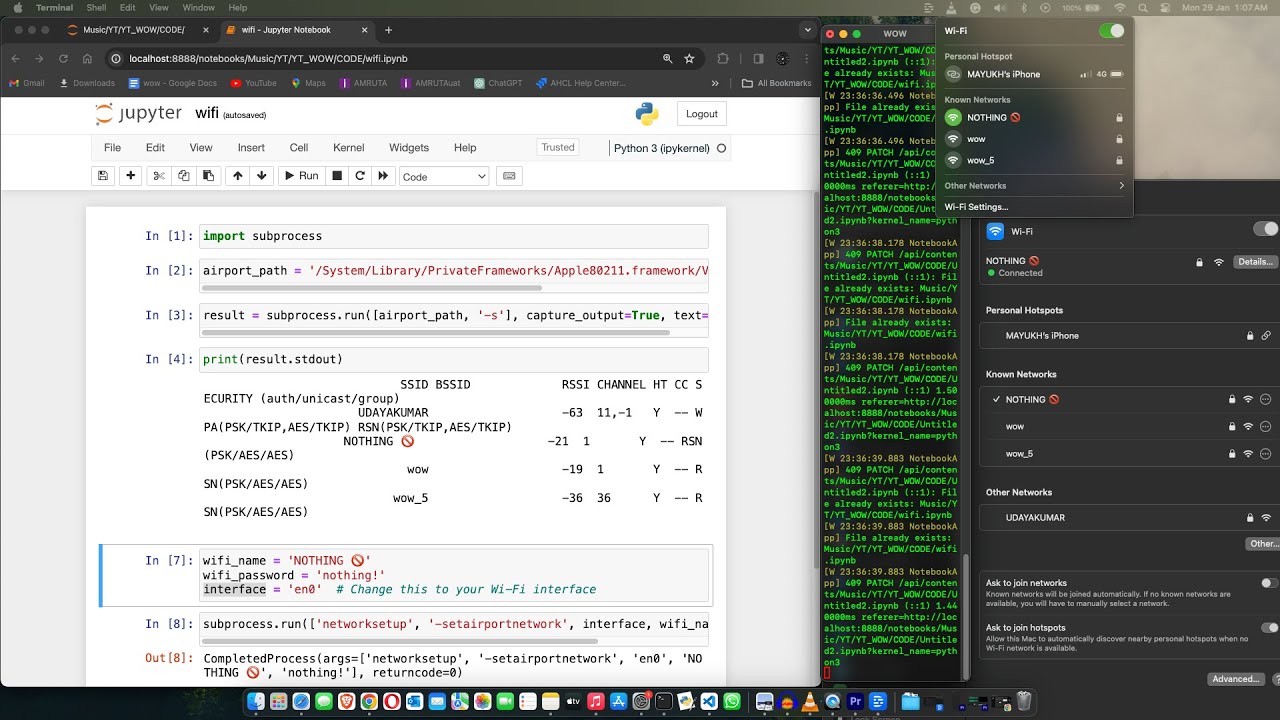Image resolution: width=1280 pixels, height=720 pixels.
Task: Connect to MAYUKH's iPhone hotspot in dropdown
Action: pyautogui.click(x=1034, y=74)
